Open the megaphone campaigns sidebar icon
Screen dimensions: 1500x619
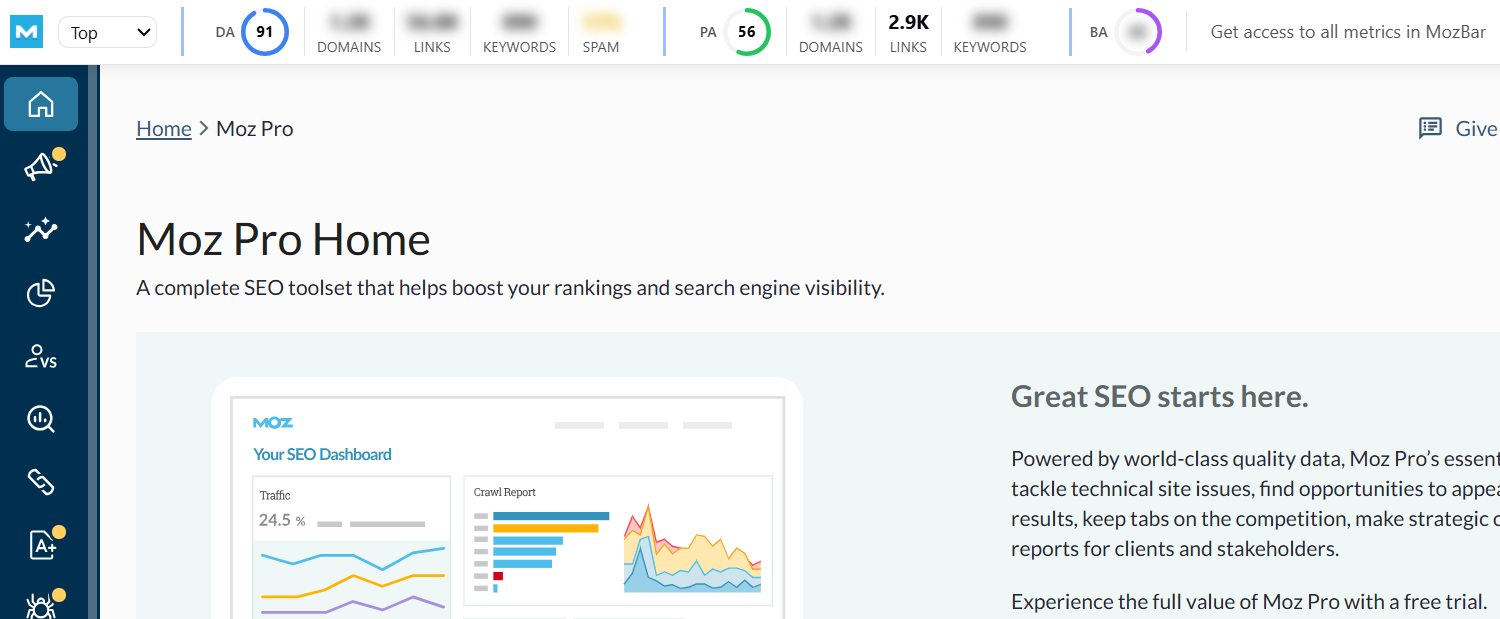[41, 167]
